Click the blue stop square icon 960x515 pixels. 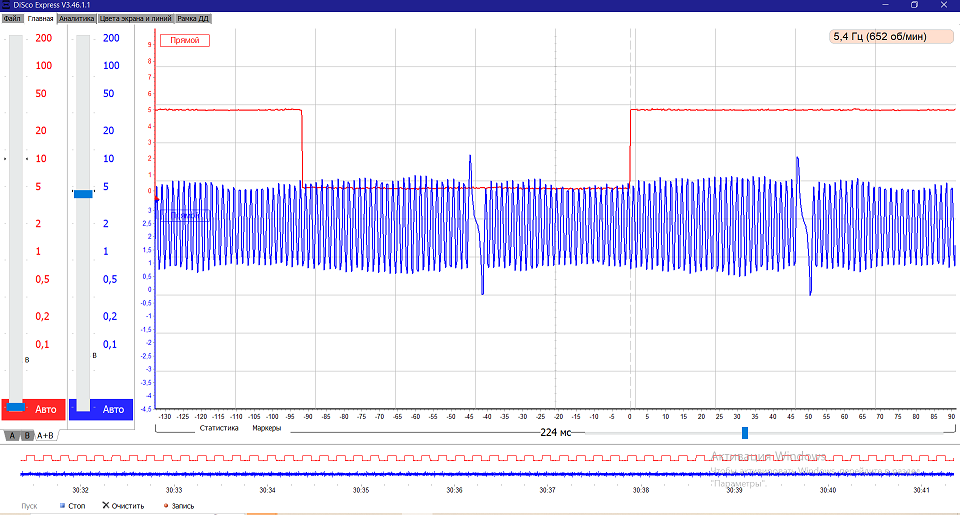(62, 506)
